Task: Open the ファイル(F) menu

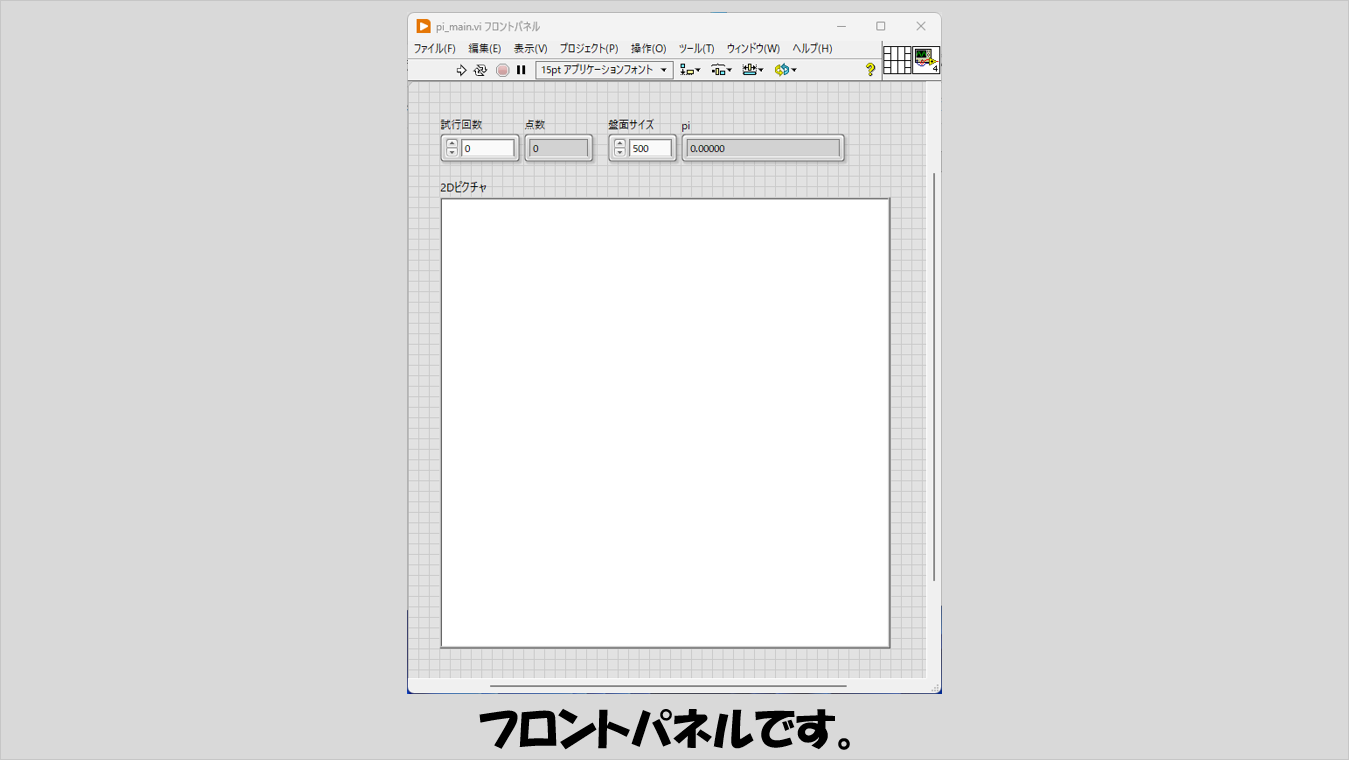Action: pyautogui.click(x=434, y=49)
